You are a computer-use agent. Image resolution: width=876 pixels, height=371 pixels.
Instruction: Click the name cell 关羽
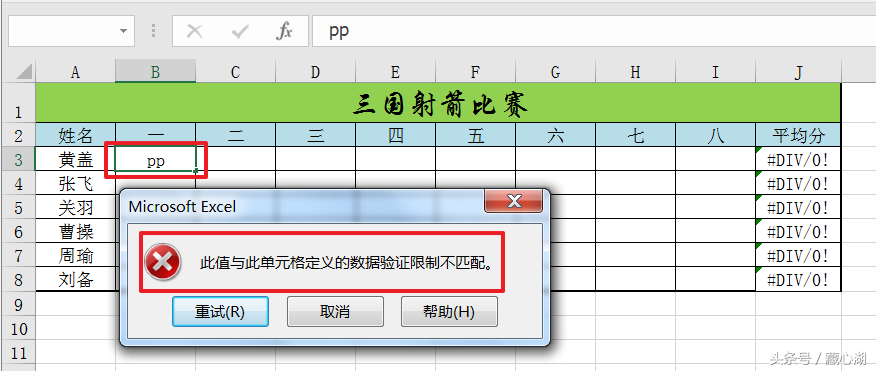(x=75, y=207)
